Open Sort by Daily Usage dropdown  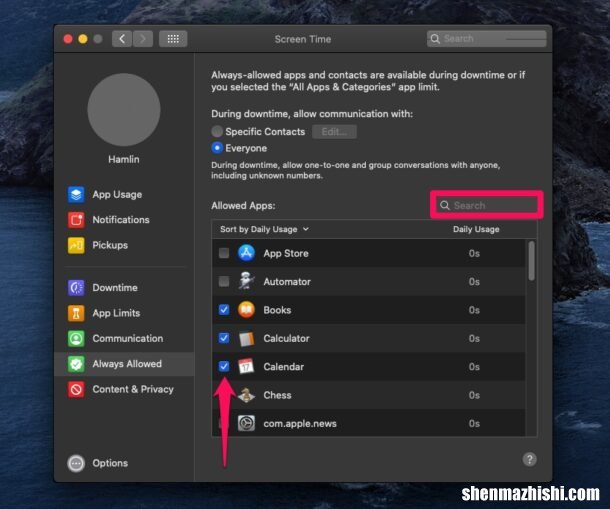(264, 229)
